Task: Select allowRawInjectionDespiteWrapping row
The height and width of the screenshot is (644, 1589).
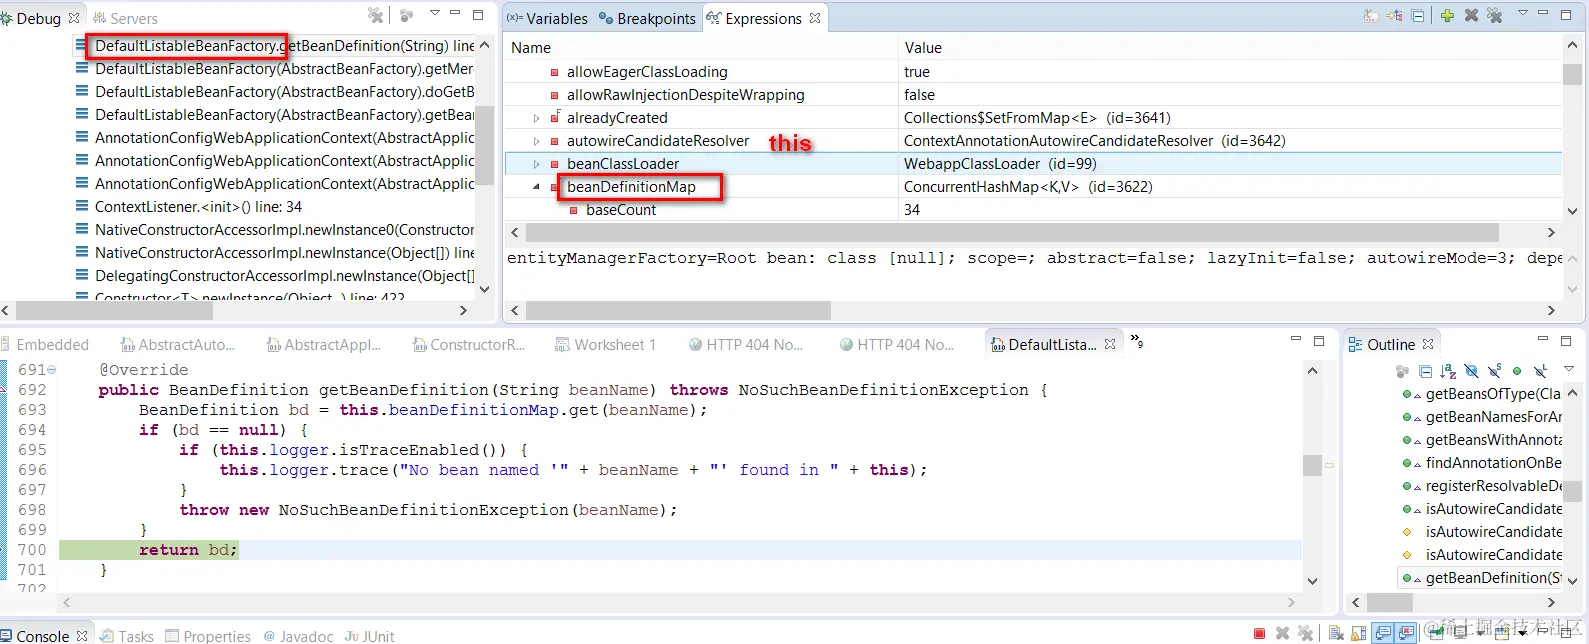Action: coord(1033,95)
